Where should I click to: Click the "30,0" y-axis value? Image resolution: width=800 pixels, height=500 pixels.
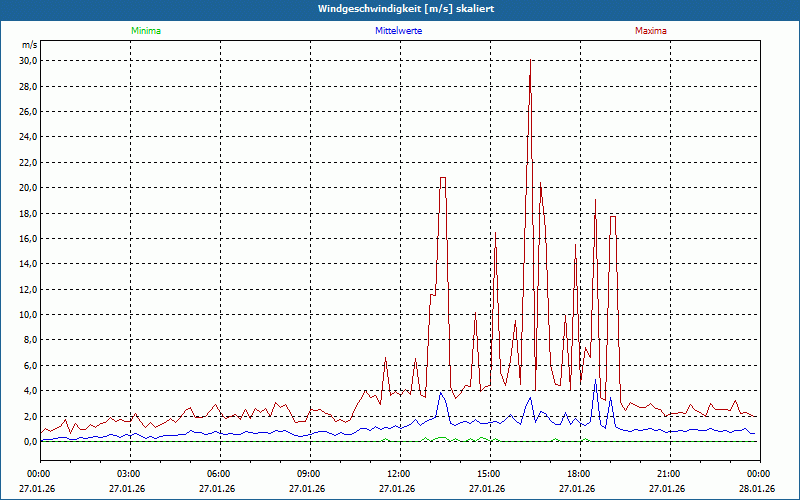(28, 61)
